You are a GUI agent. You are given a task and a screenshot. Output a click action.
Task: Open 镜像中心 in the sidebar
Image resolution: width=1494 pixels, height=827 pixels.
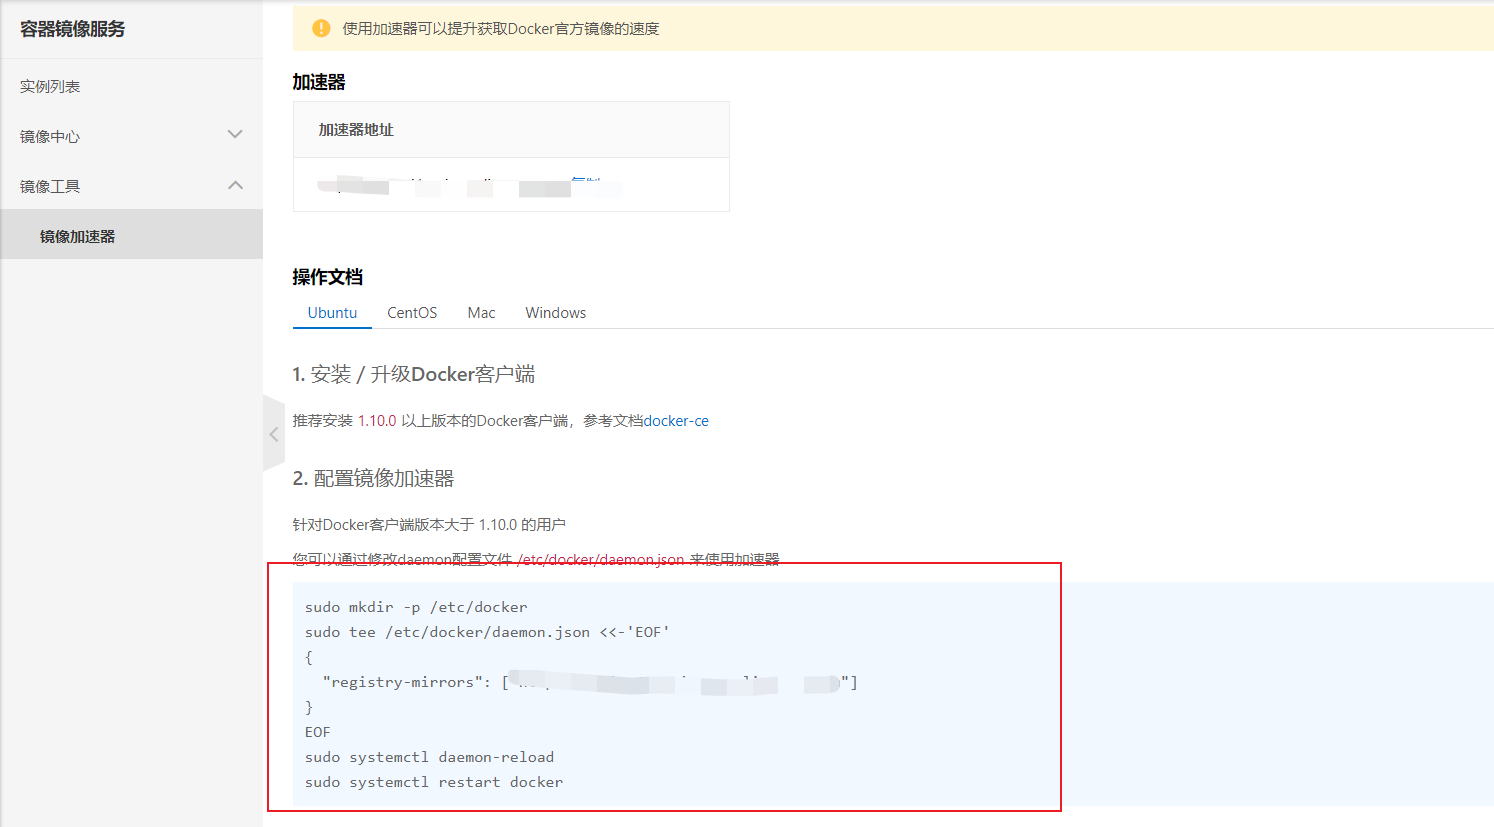[50, 136]
